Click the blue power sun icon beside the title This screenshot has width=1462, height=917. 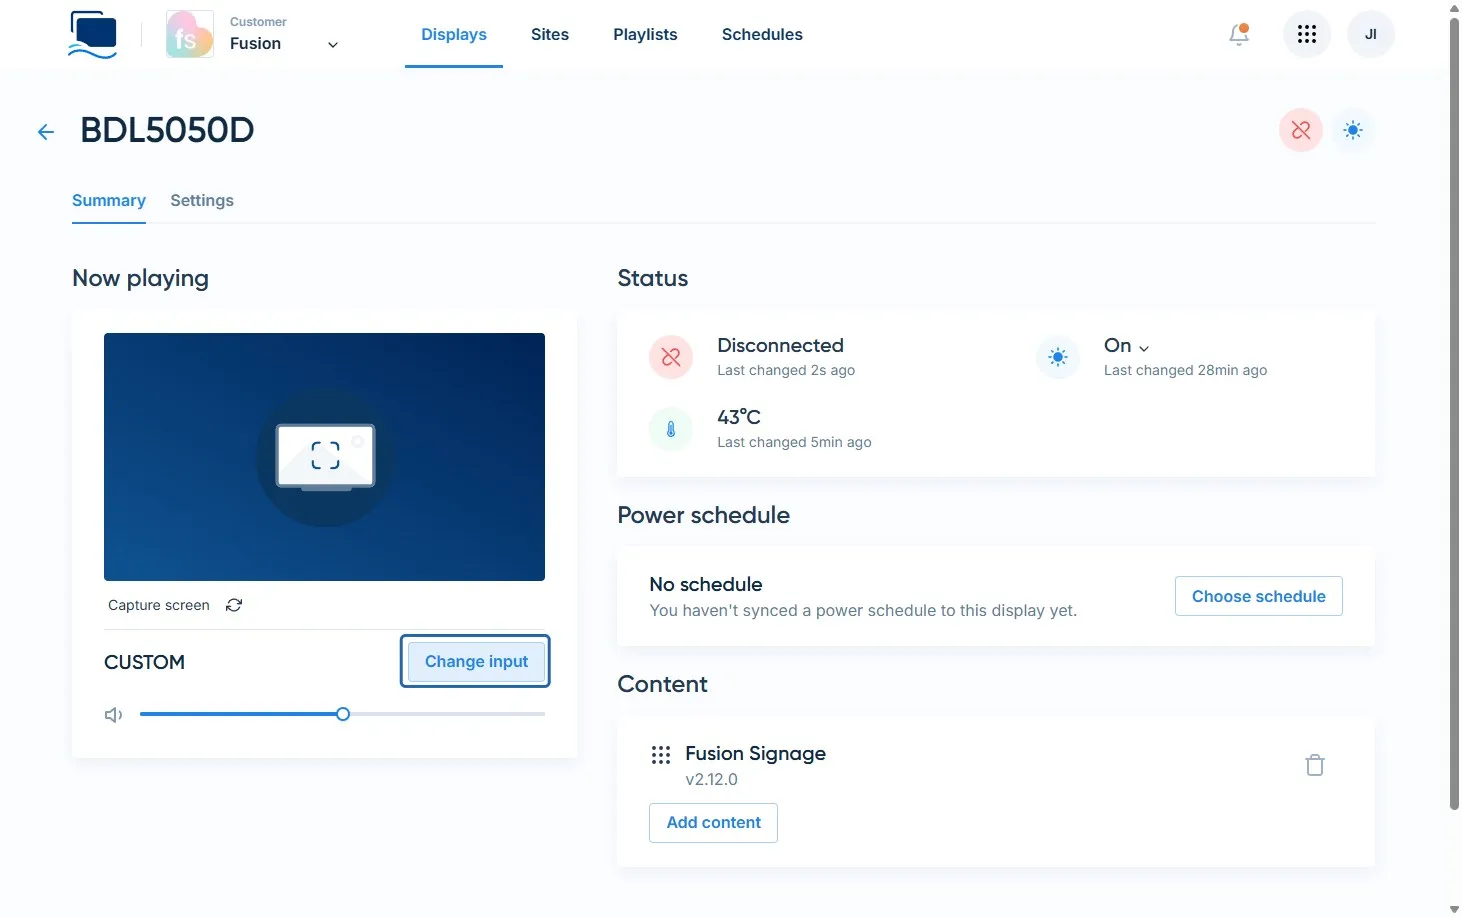coord(1353,130)
